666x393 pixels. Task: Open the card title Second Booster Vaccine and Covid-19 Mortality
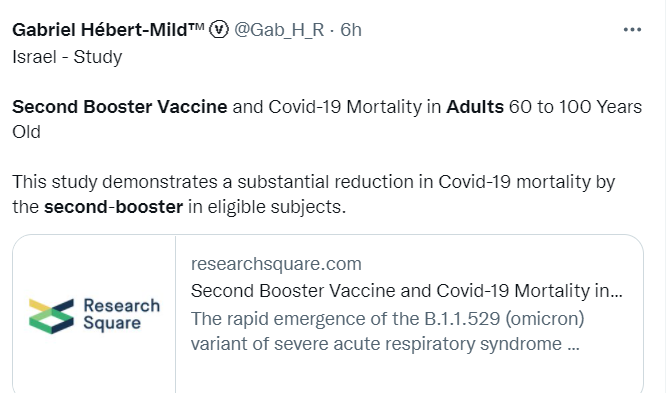[x=406, y=291]
